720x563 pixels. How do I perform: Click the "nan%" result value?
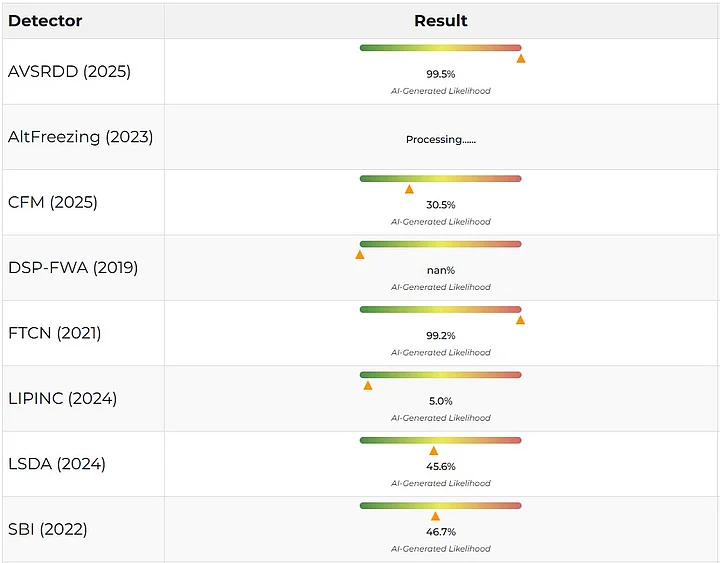(441, 270)
